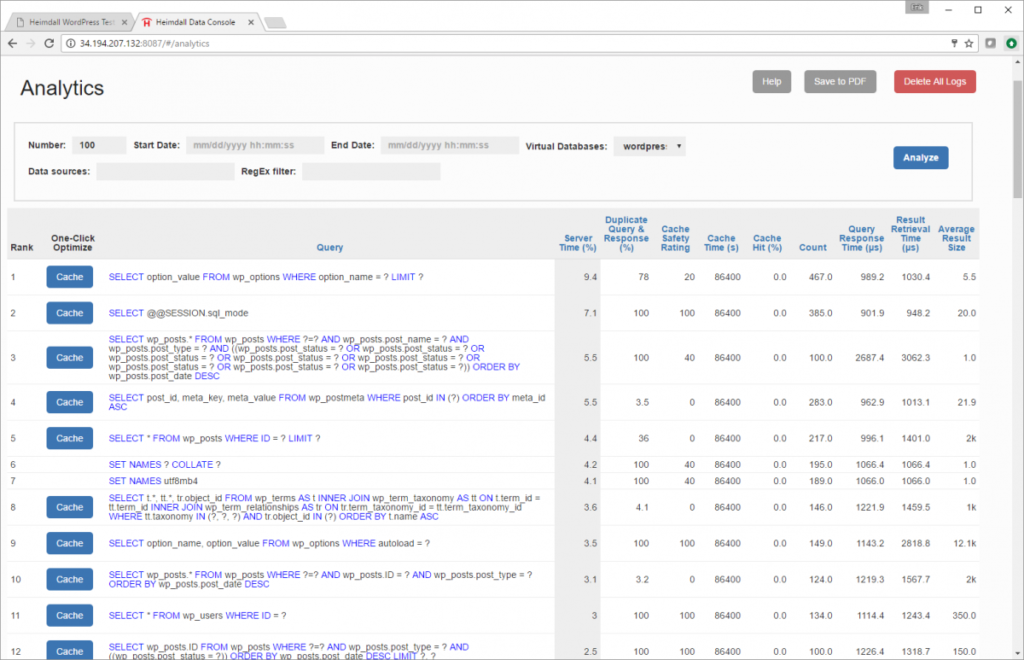Click the One-Click Optimize column header

point(72,243)
